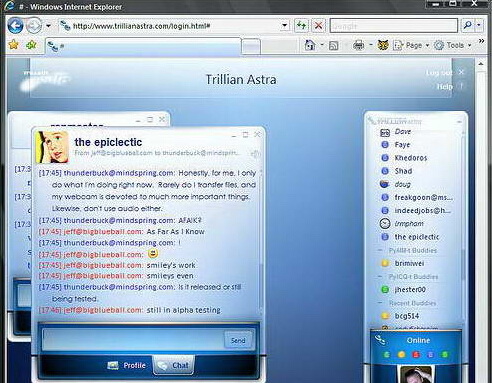
Task: Expand the toolbar overflow chevron
Action: [481, 41]
